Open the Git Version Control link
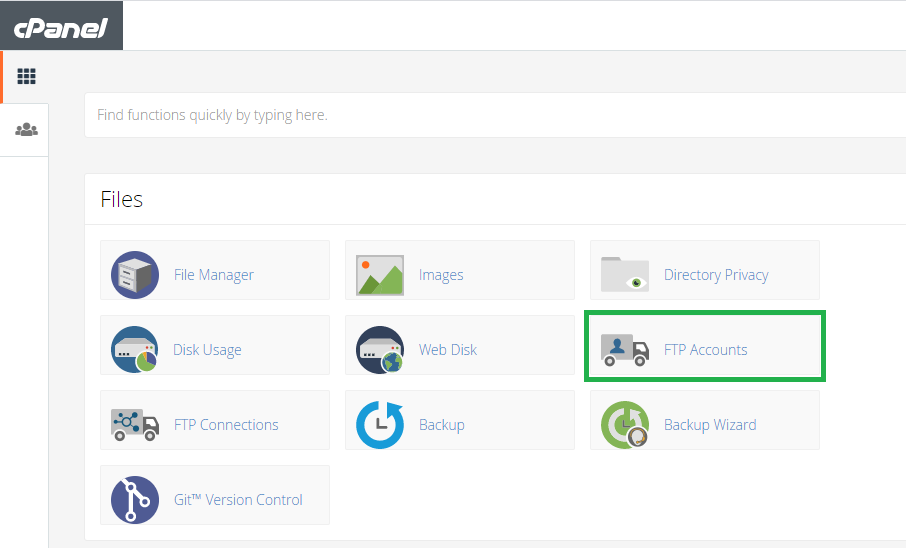 pyautogui.click(x=238, y=500)
